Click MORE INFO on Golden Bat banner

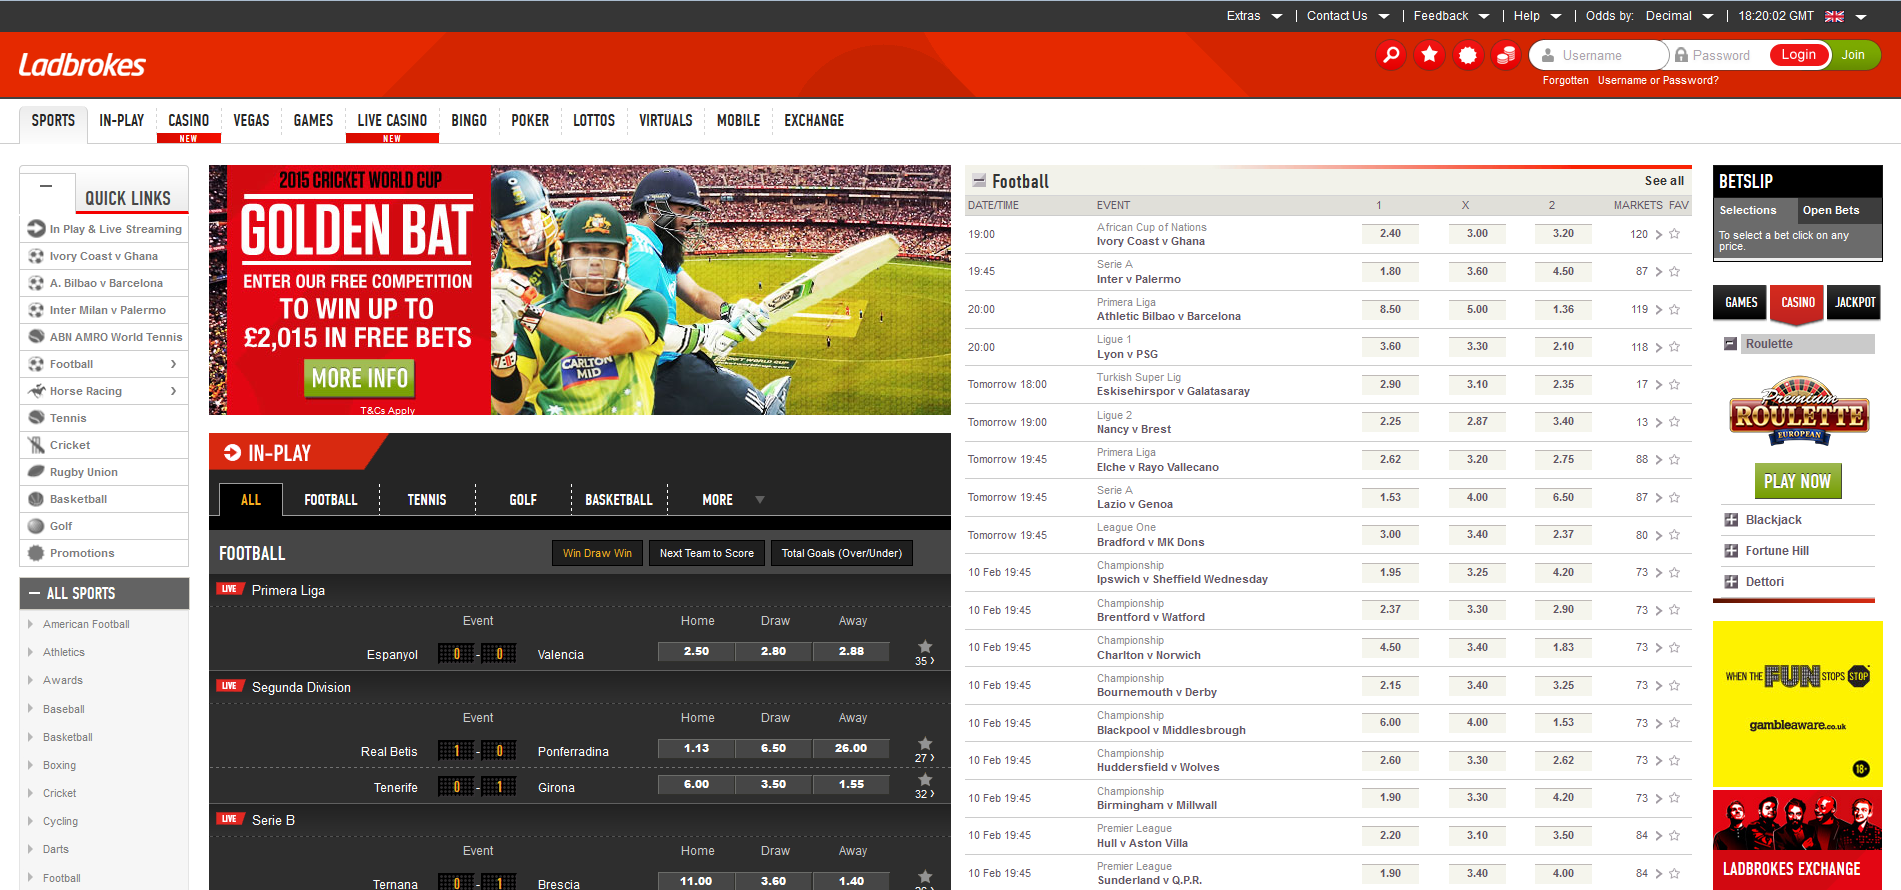(359, 378)
